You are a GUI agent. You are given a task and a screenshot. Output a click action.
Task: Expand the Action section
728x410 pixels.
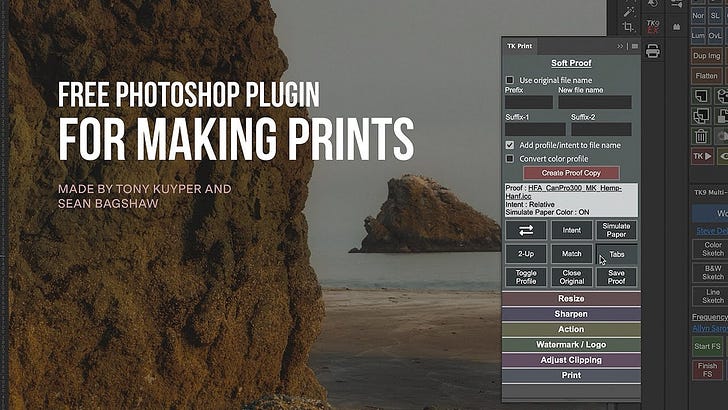tap(571, 329)
